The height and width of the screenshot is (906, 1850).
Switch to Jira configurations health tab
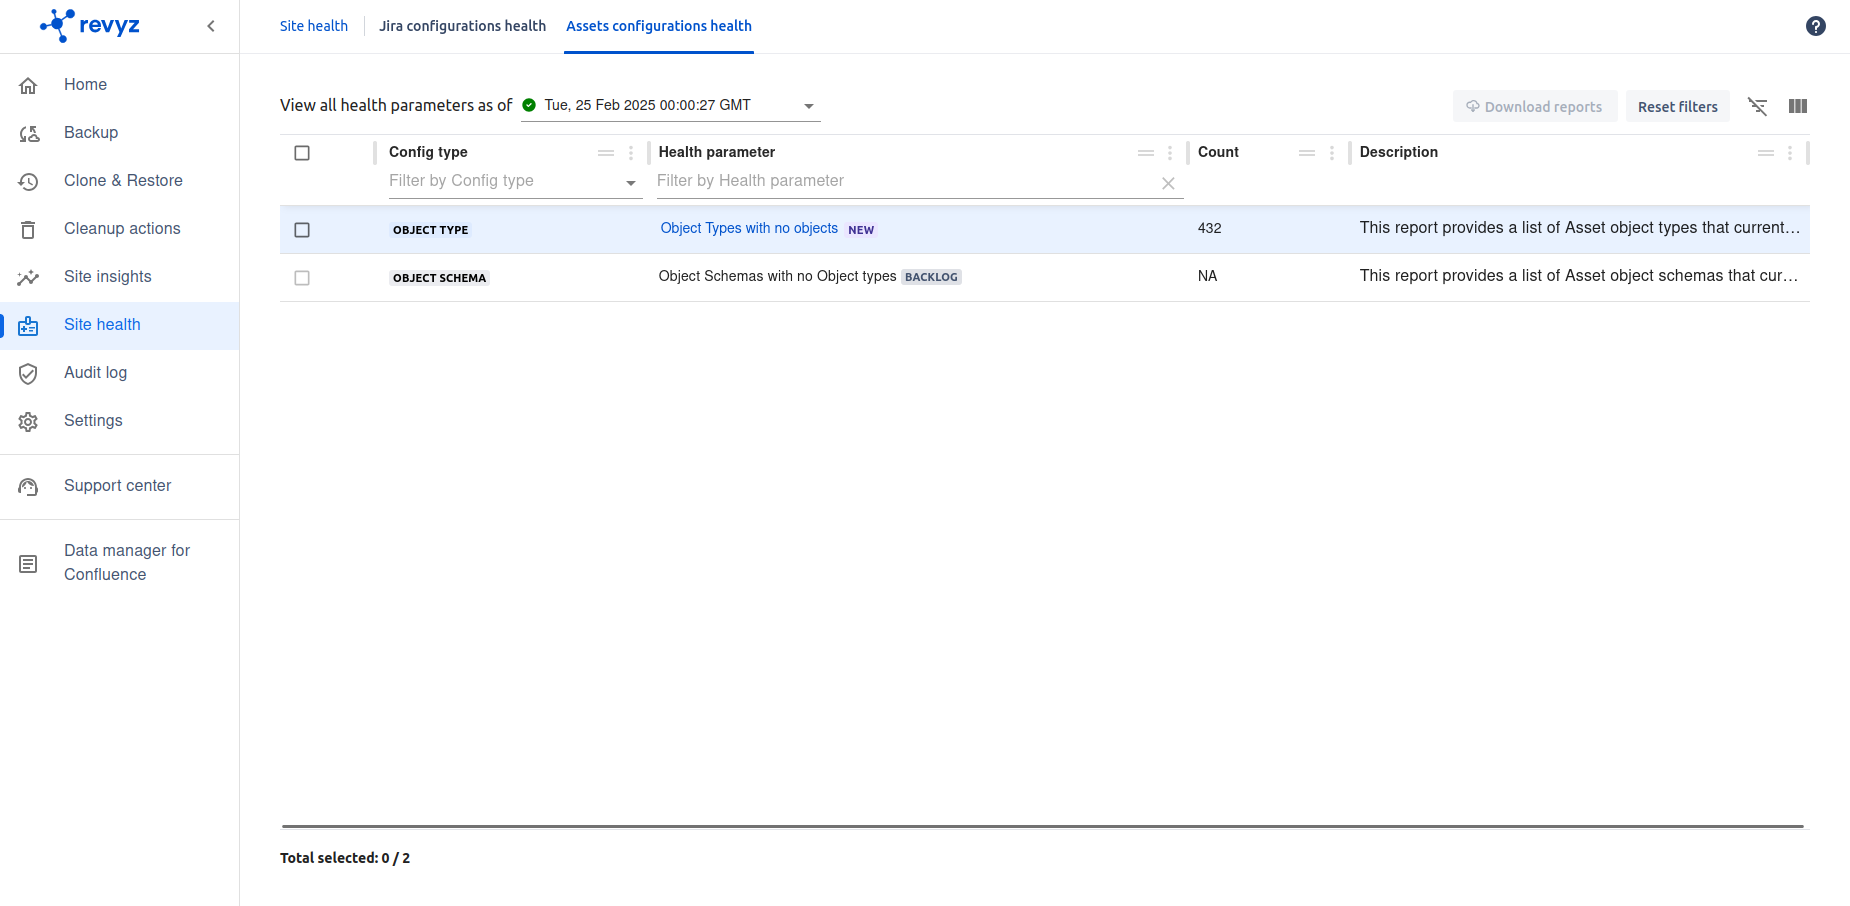click(462, 26)
